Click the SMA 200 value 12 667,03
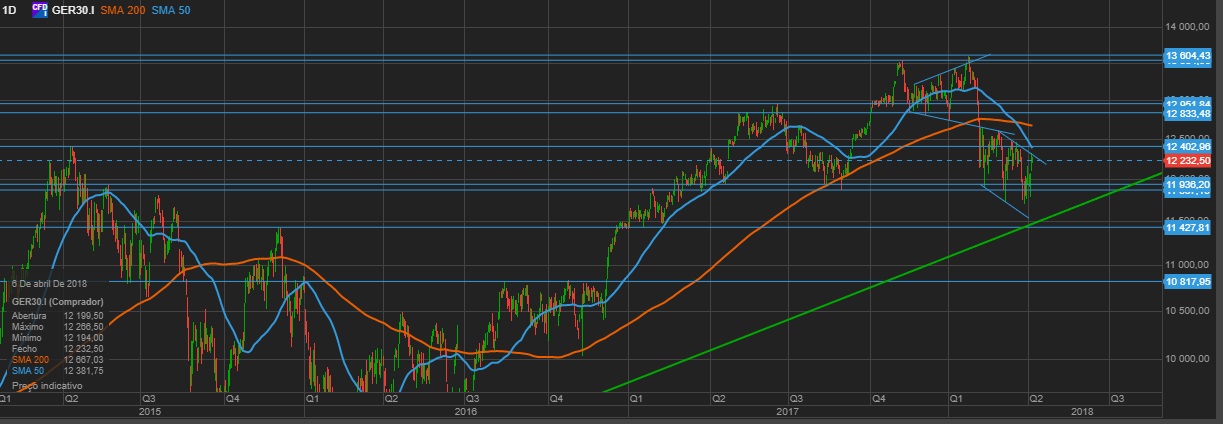 pyautogui.click(x=84, y=358)
